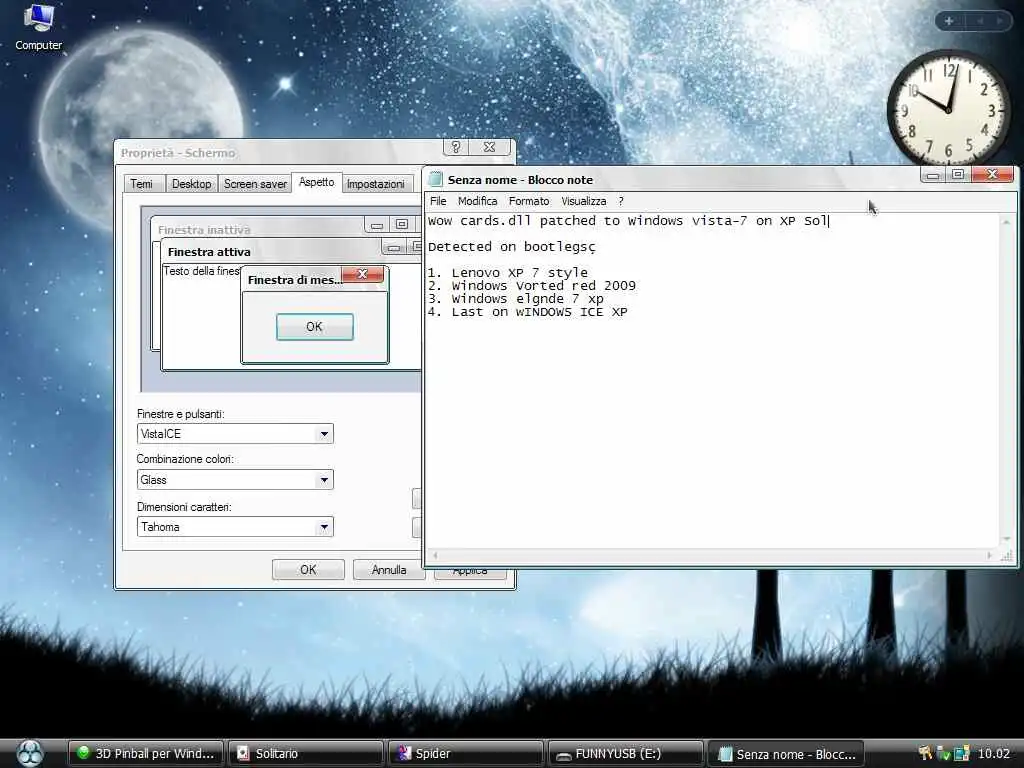The width and height of the screenshot is (1024, 768).
Task: Expand the Finestre e pulsanti dropdown (VistaICE)
Action: [324, 434]
